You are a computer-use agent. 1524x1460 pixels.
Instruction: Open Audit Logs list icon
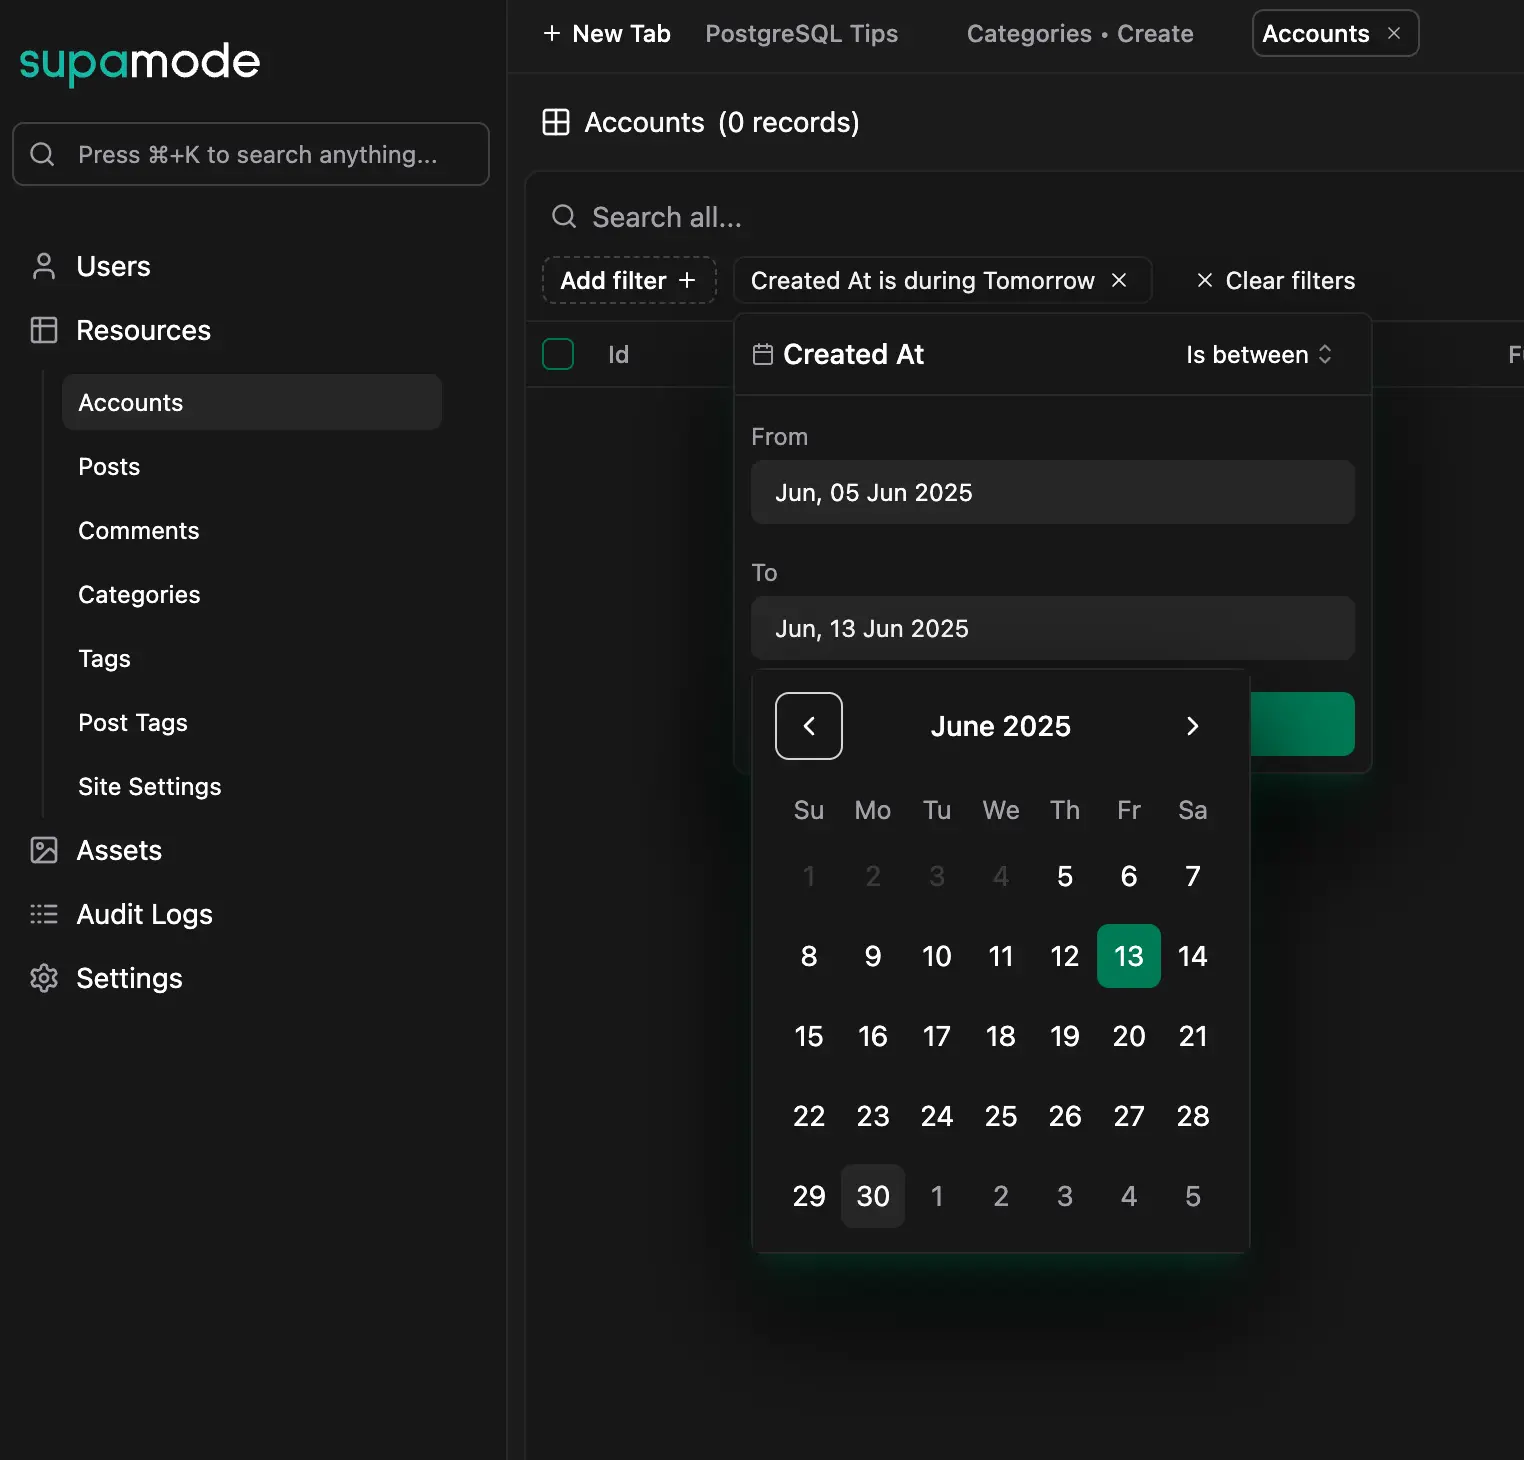point(44,914)
